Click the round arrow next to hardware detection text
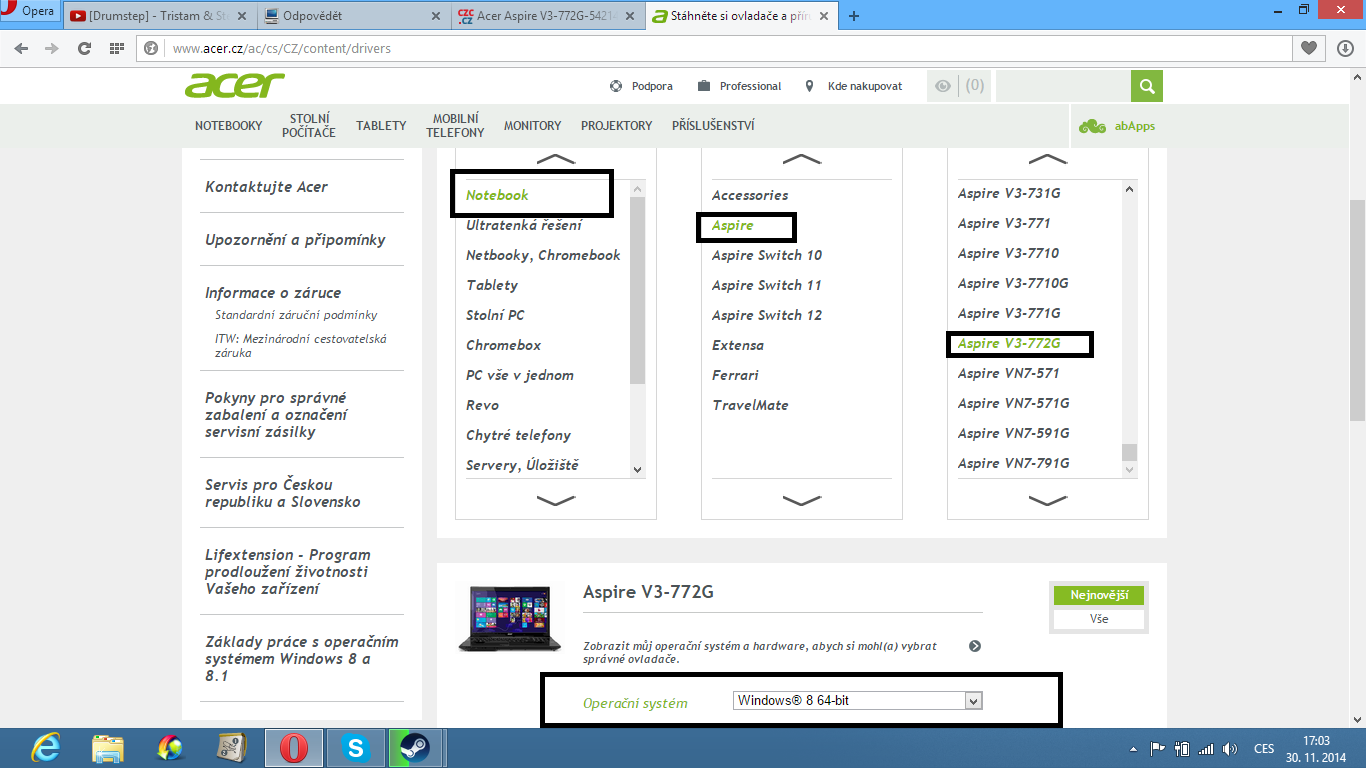1366x768 pixels. tap(975, 646)
